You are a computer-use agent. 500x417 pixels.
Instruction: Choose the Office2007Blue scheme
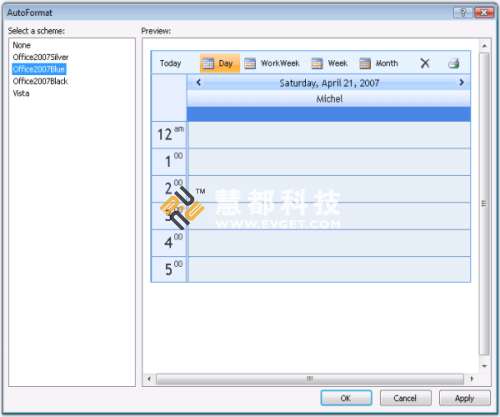[39, 69]
